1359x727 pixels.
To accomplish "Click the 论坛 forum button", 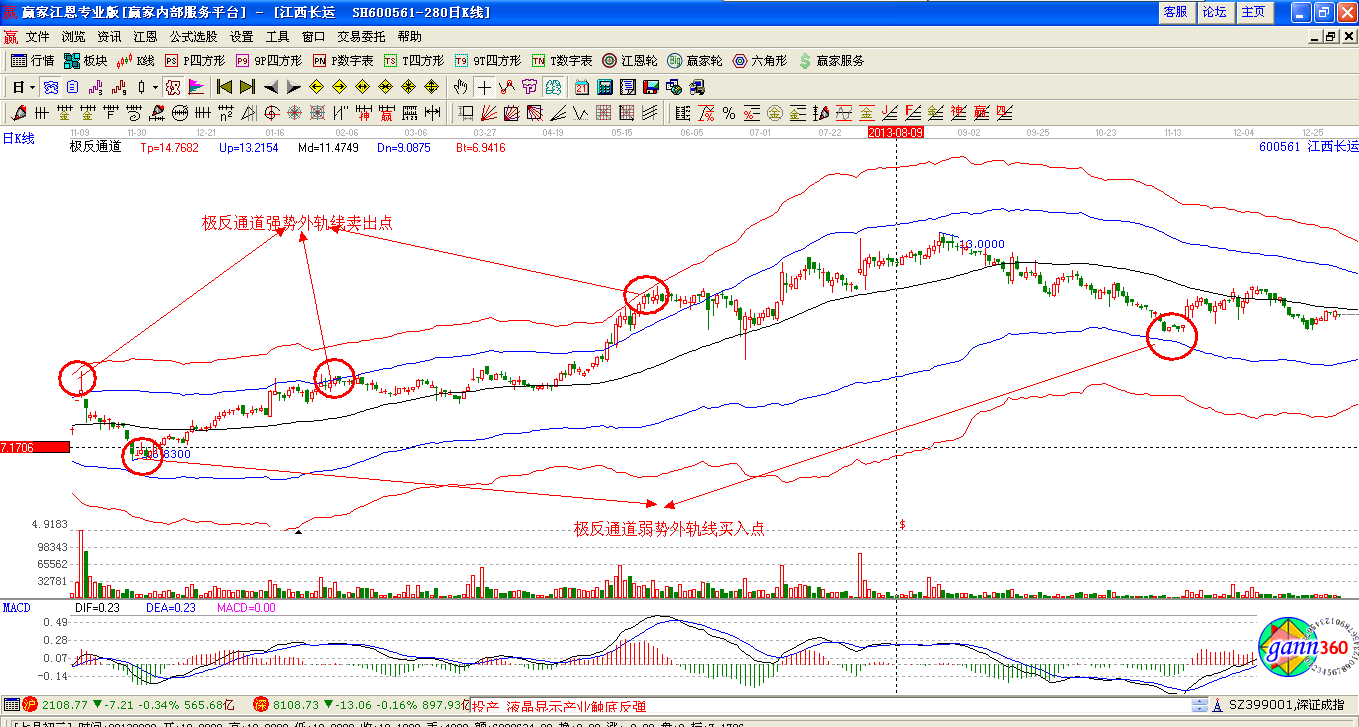I will [x=1214, y=12].
